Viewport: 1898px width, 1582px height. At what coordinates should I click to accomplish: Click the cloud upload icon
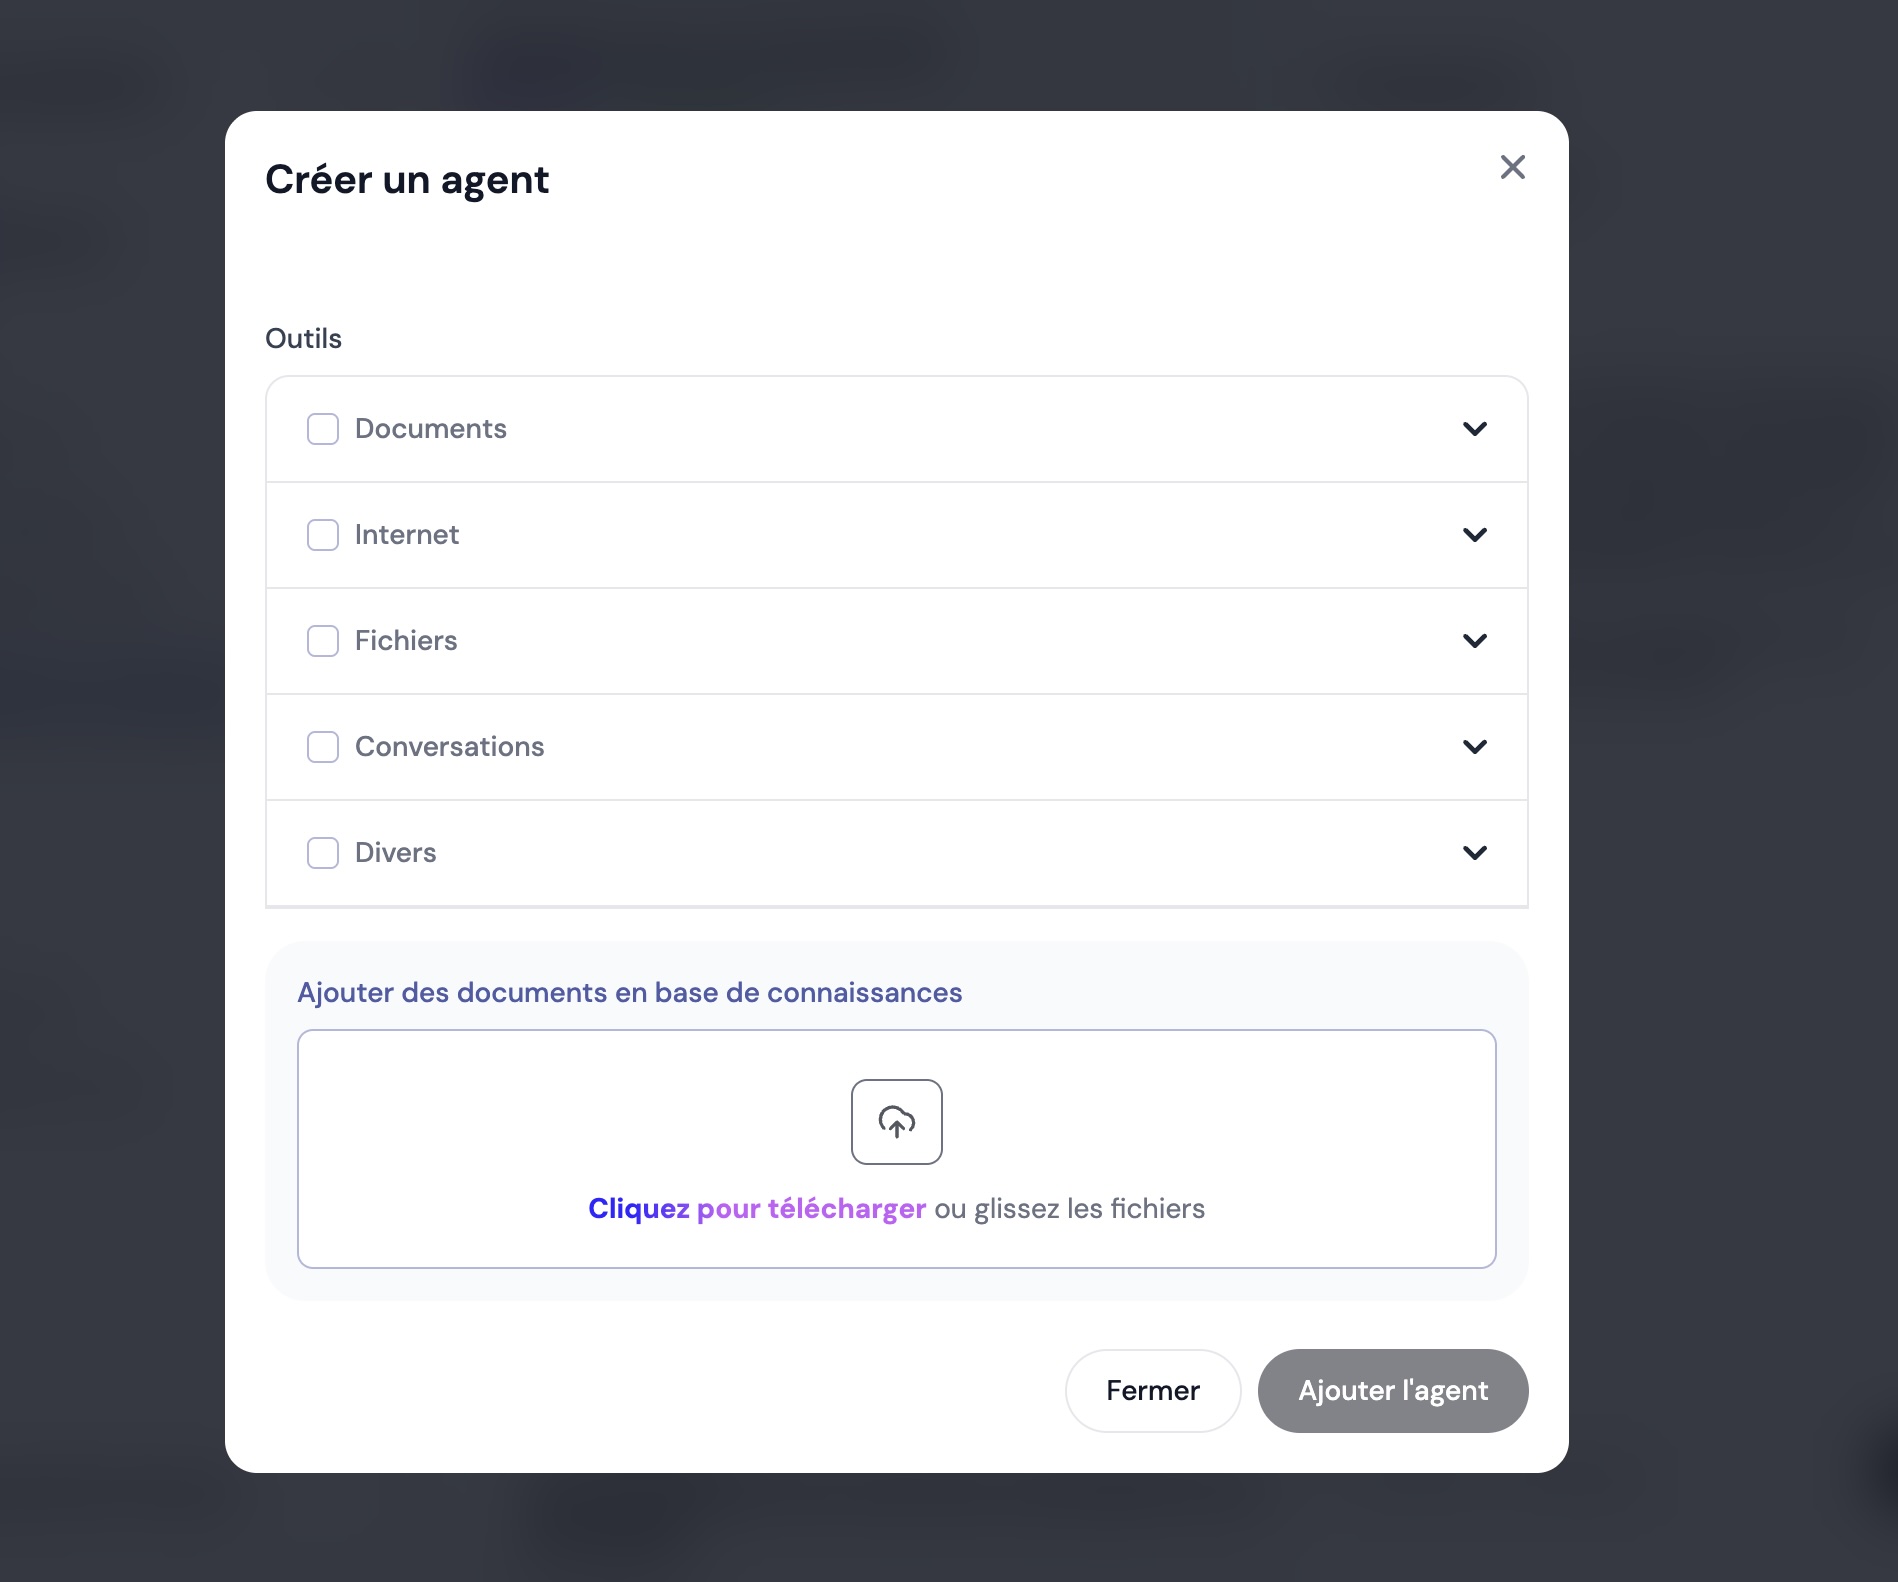895,1121
